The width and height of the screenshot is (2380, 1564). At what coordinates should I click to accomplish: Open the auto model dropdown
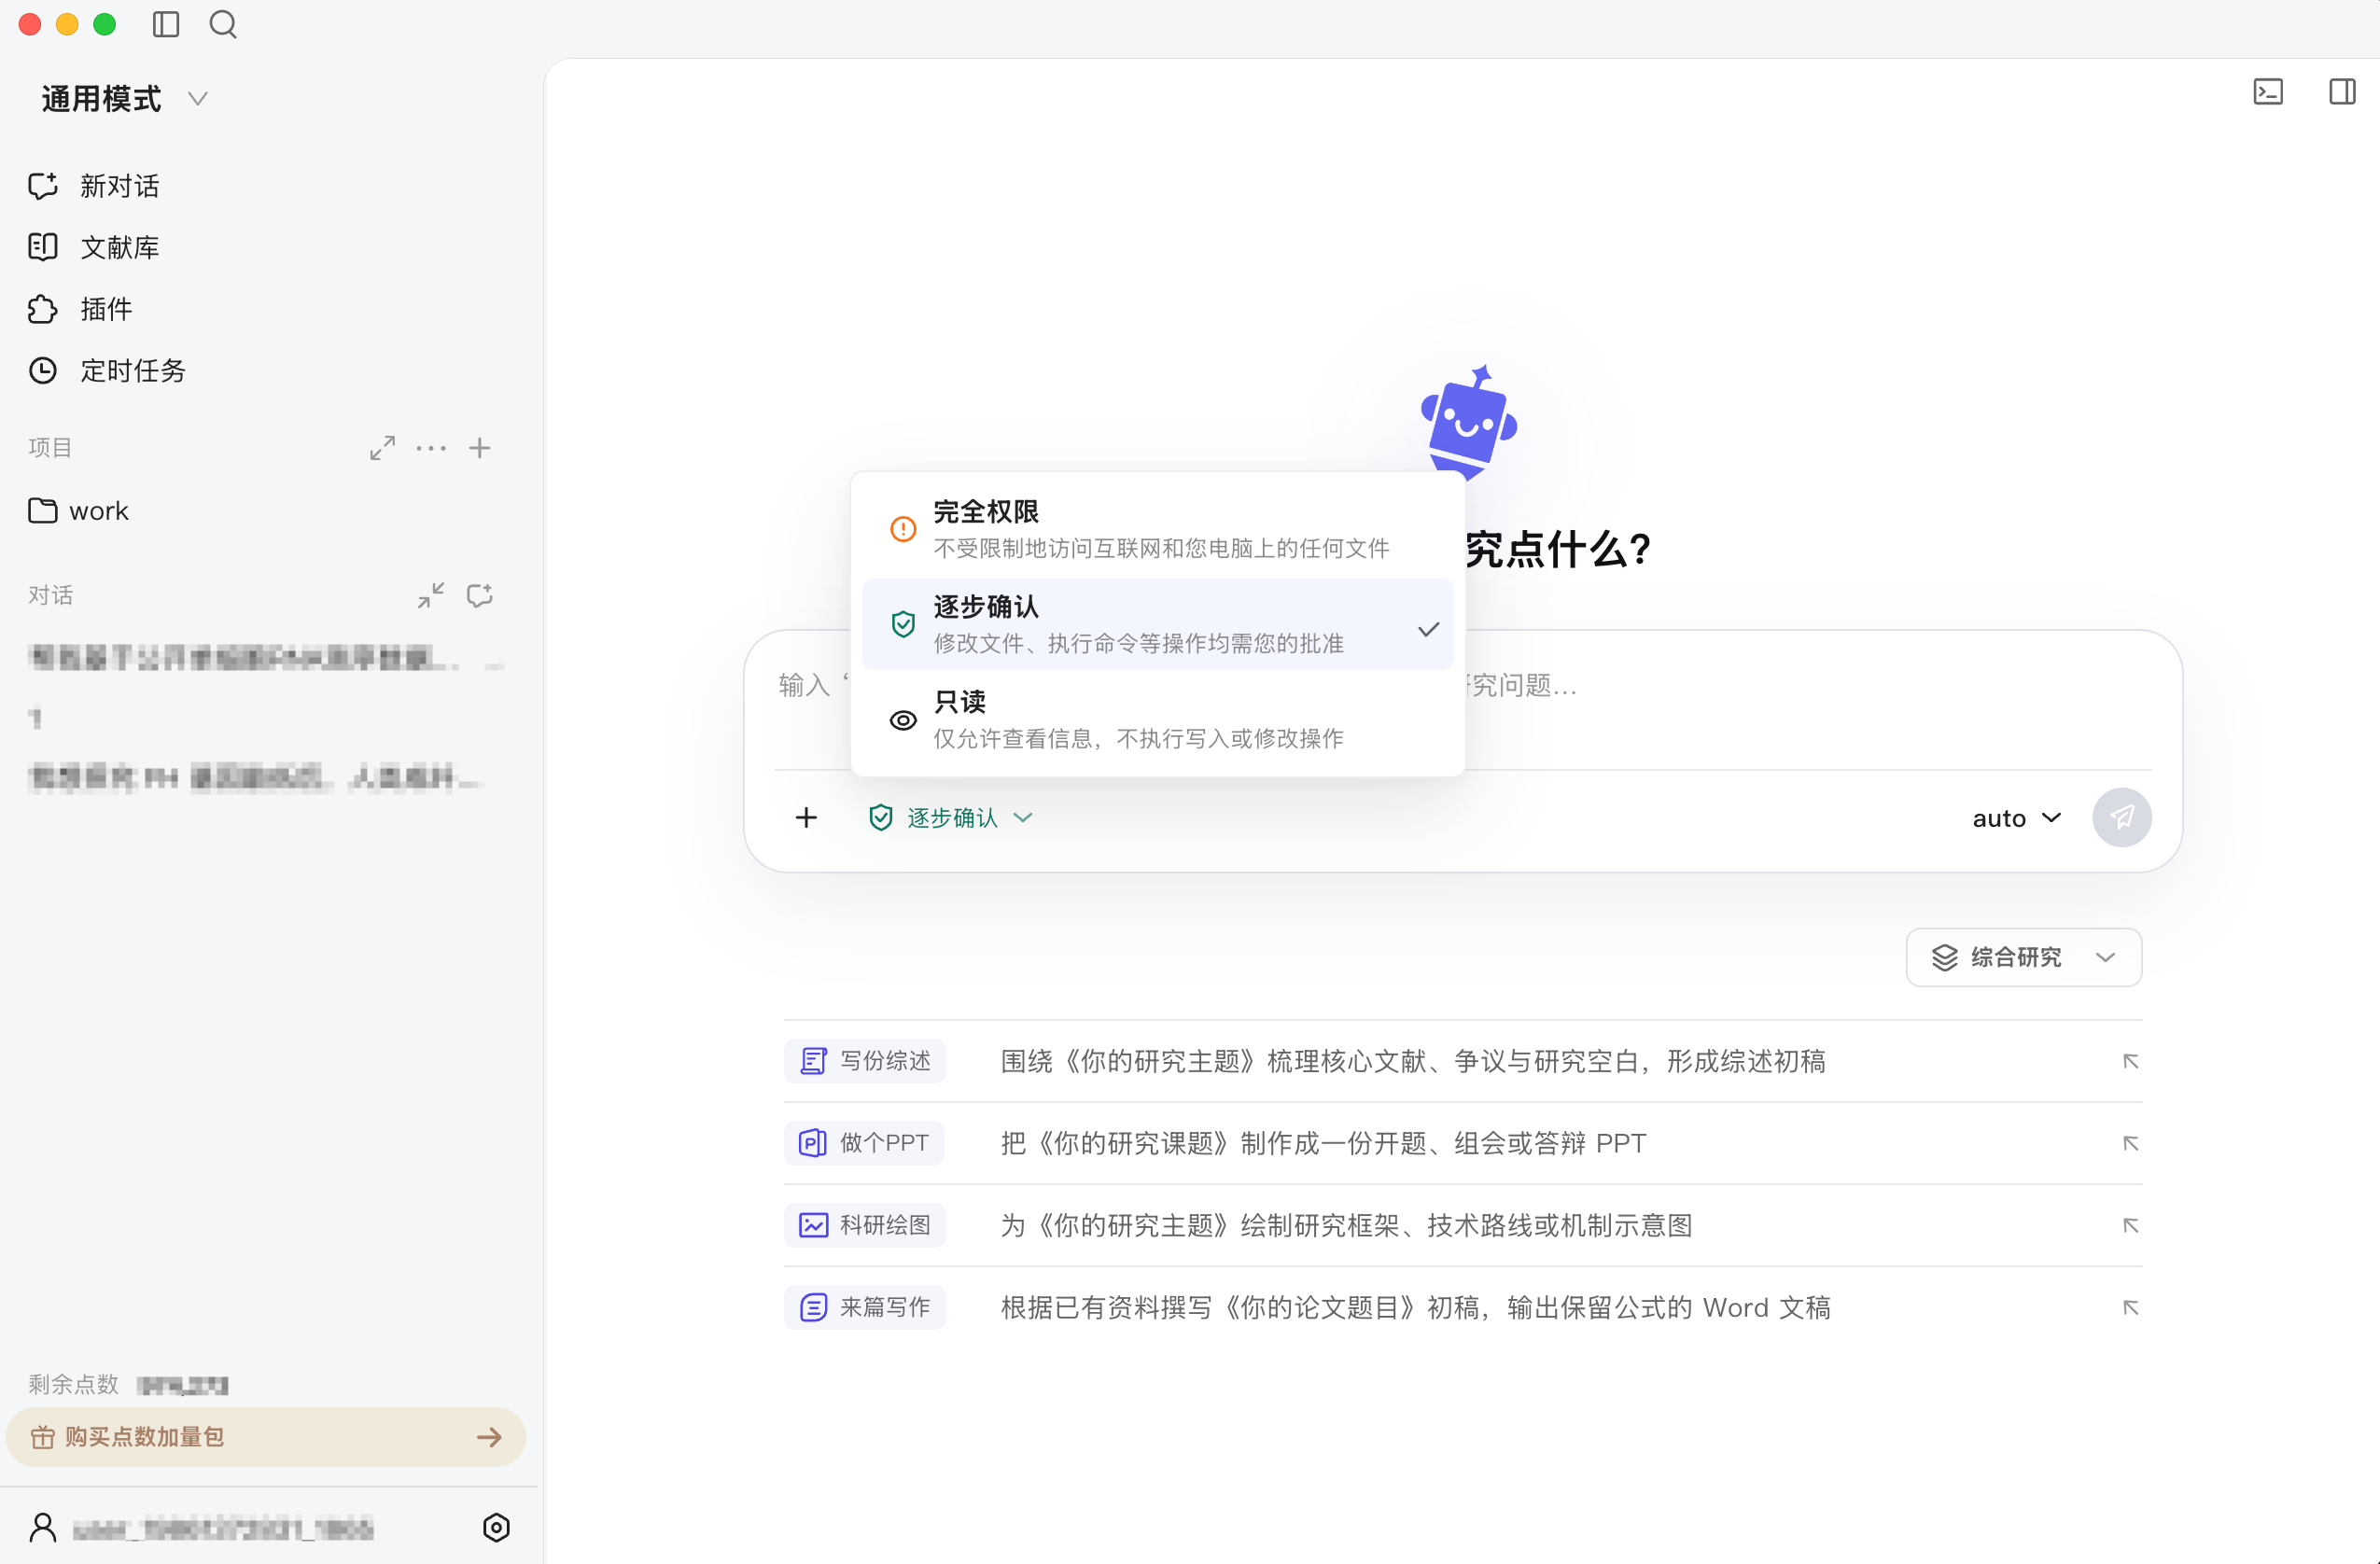point(2016,818)
